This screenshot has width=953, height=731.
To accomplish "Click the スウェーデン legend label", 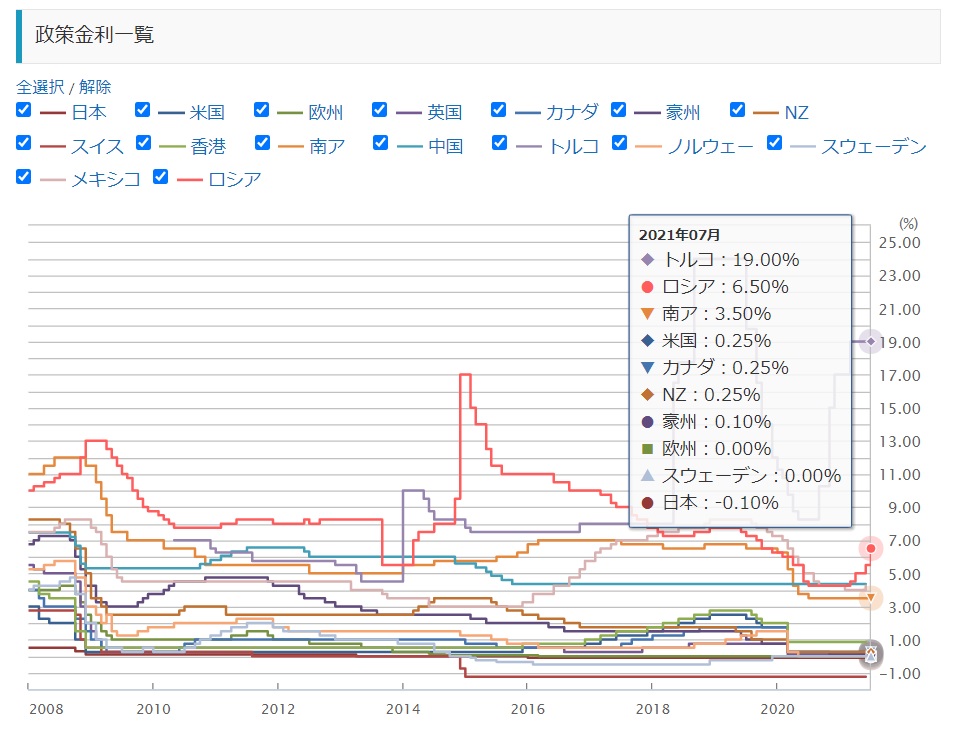I will [873, 146].
